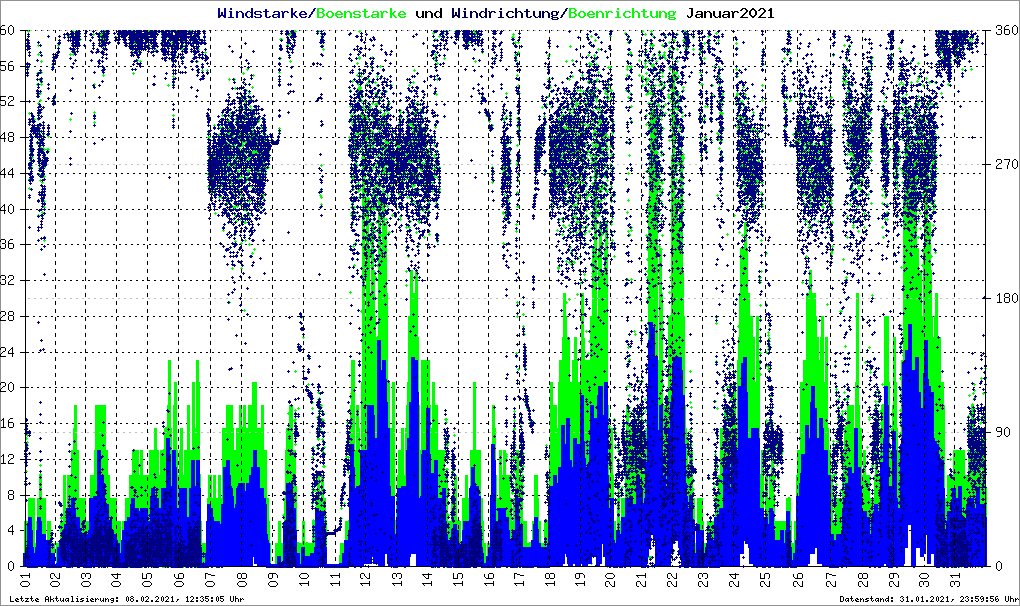Screen dimensions: 1020x606
Task: Click day label 13 on the x-axis
Action: (x=397, y=579)
